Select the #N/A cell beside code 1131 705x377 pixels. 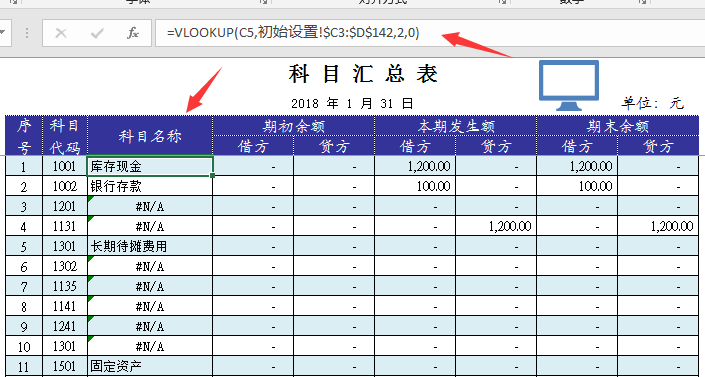(x=150, y=226)
